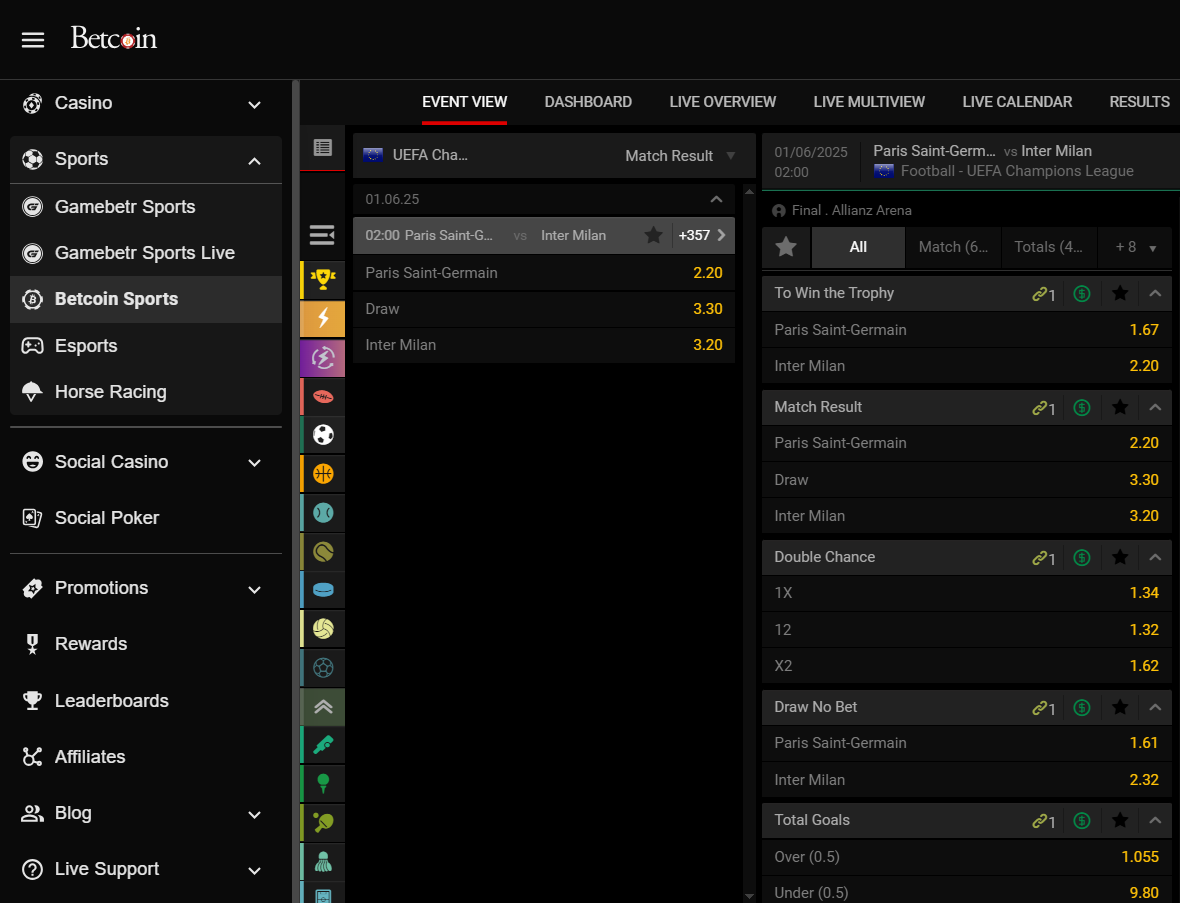Select the Totals (4... markets tab
Viewport: 1180px width, 903px height.
(x=1048, y=247)
